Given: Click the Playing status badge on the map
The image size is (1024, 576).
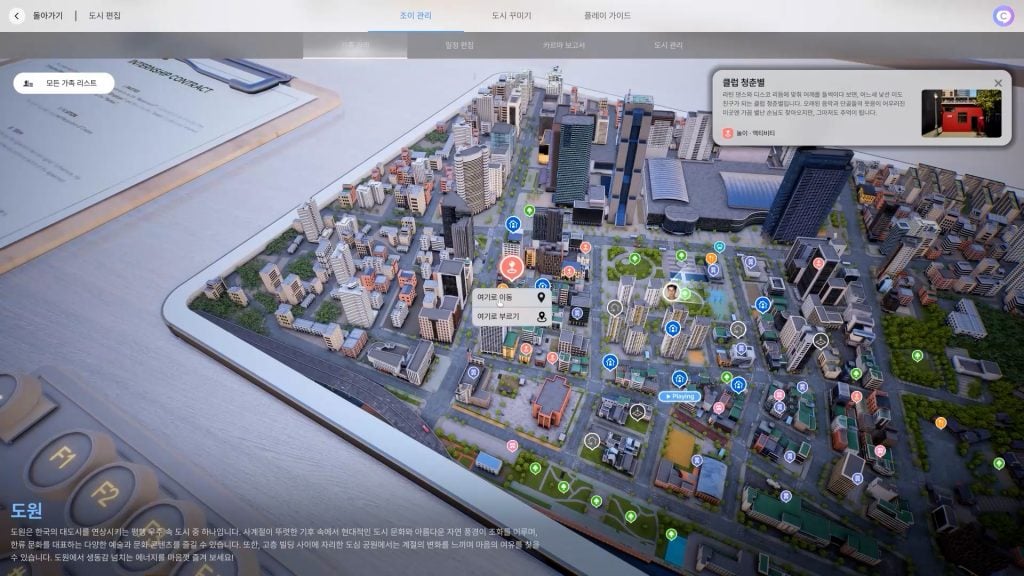Looking at the screenshot, I should (678, 396).
